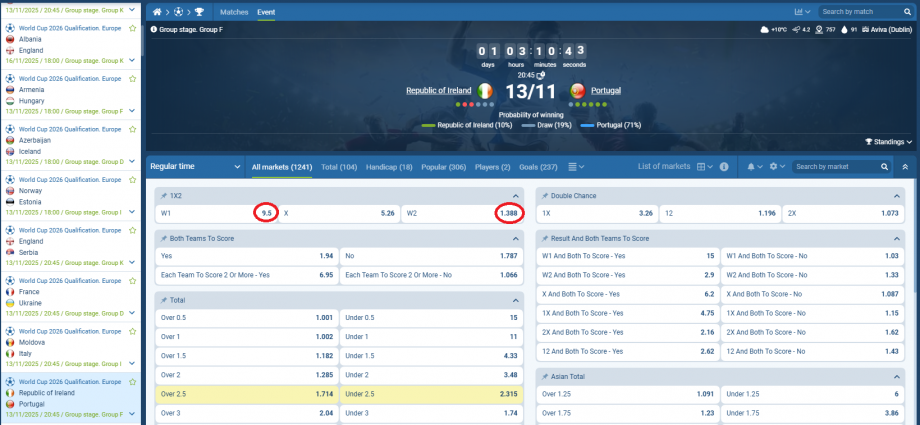Go to the home page icon

[157, 12]
